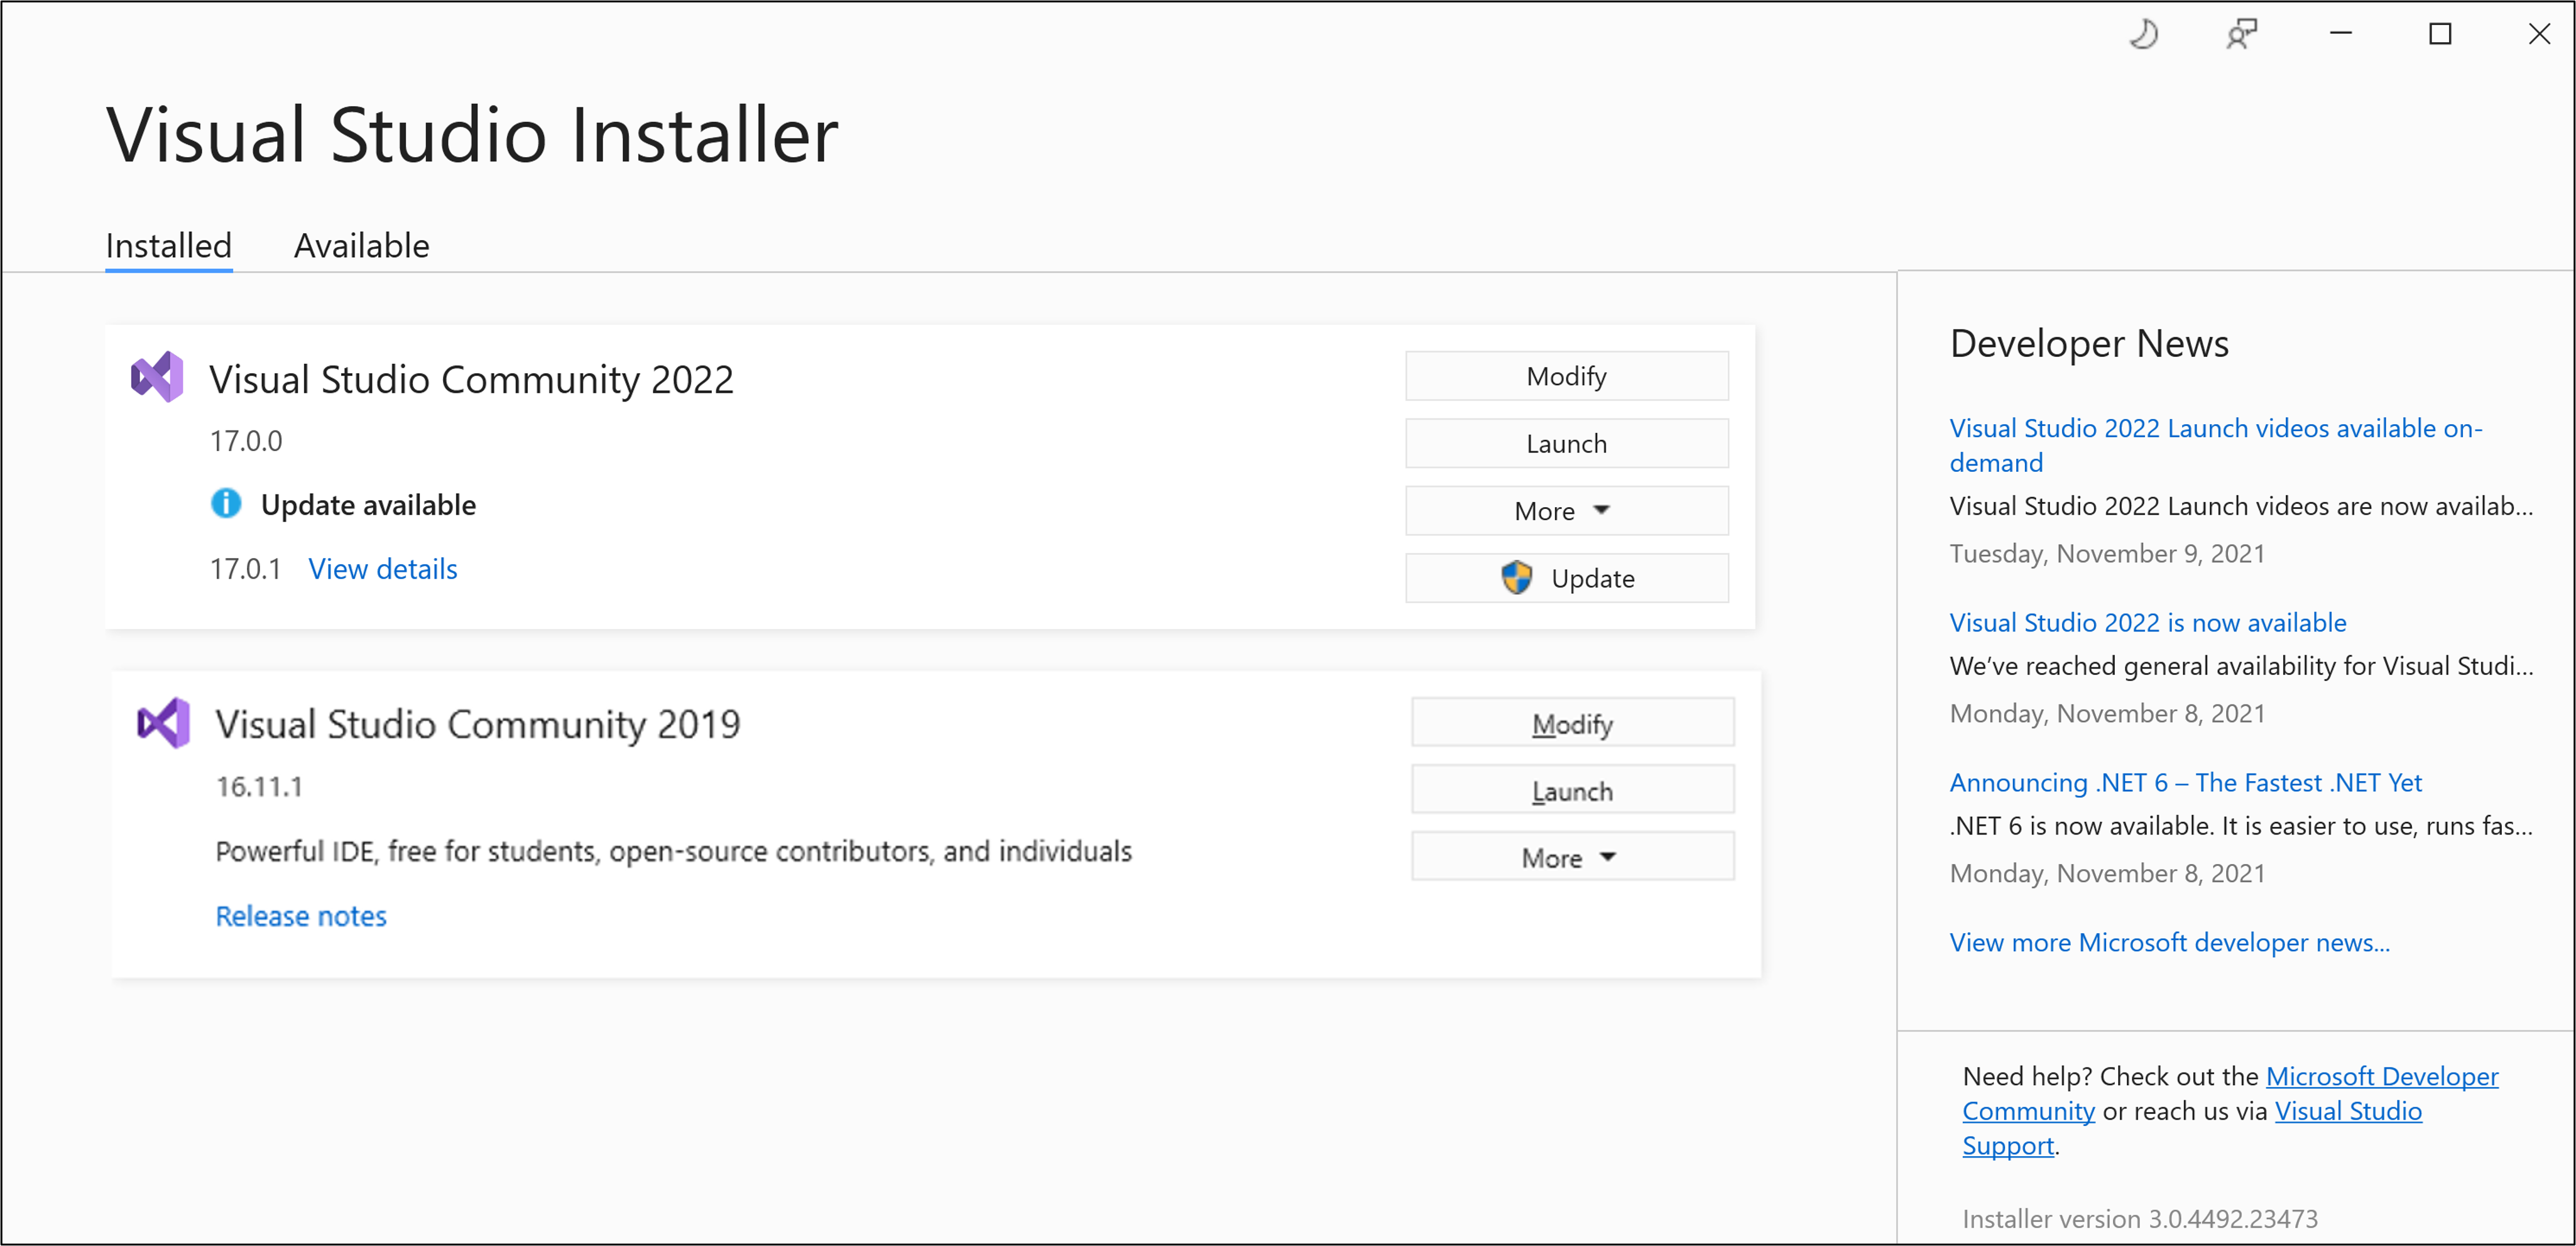Modify Visual Studio Community 2022
This screenshot has width=2576, height=1246.
click(1566, 376)
